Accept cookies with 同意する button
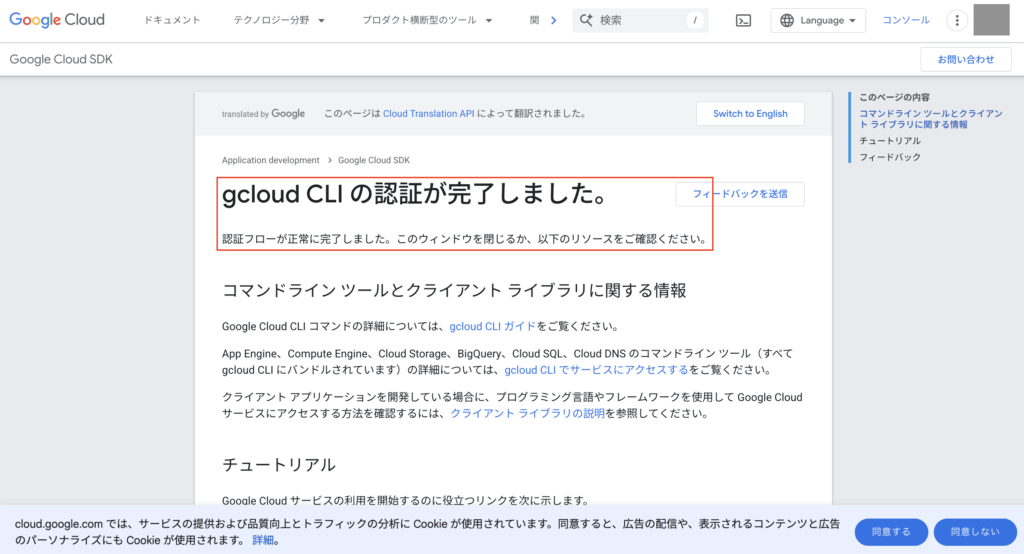 tap(891, 532)
